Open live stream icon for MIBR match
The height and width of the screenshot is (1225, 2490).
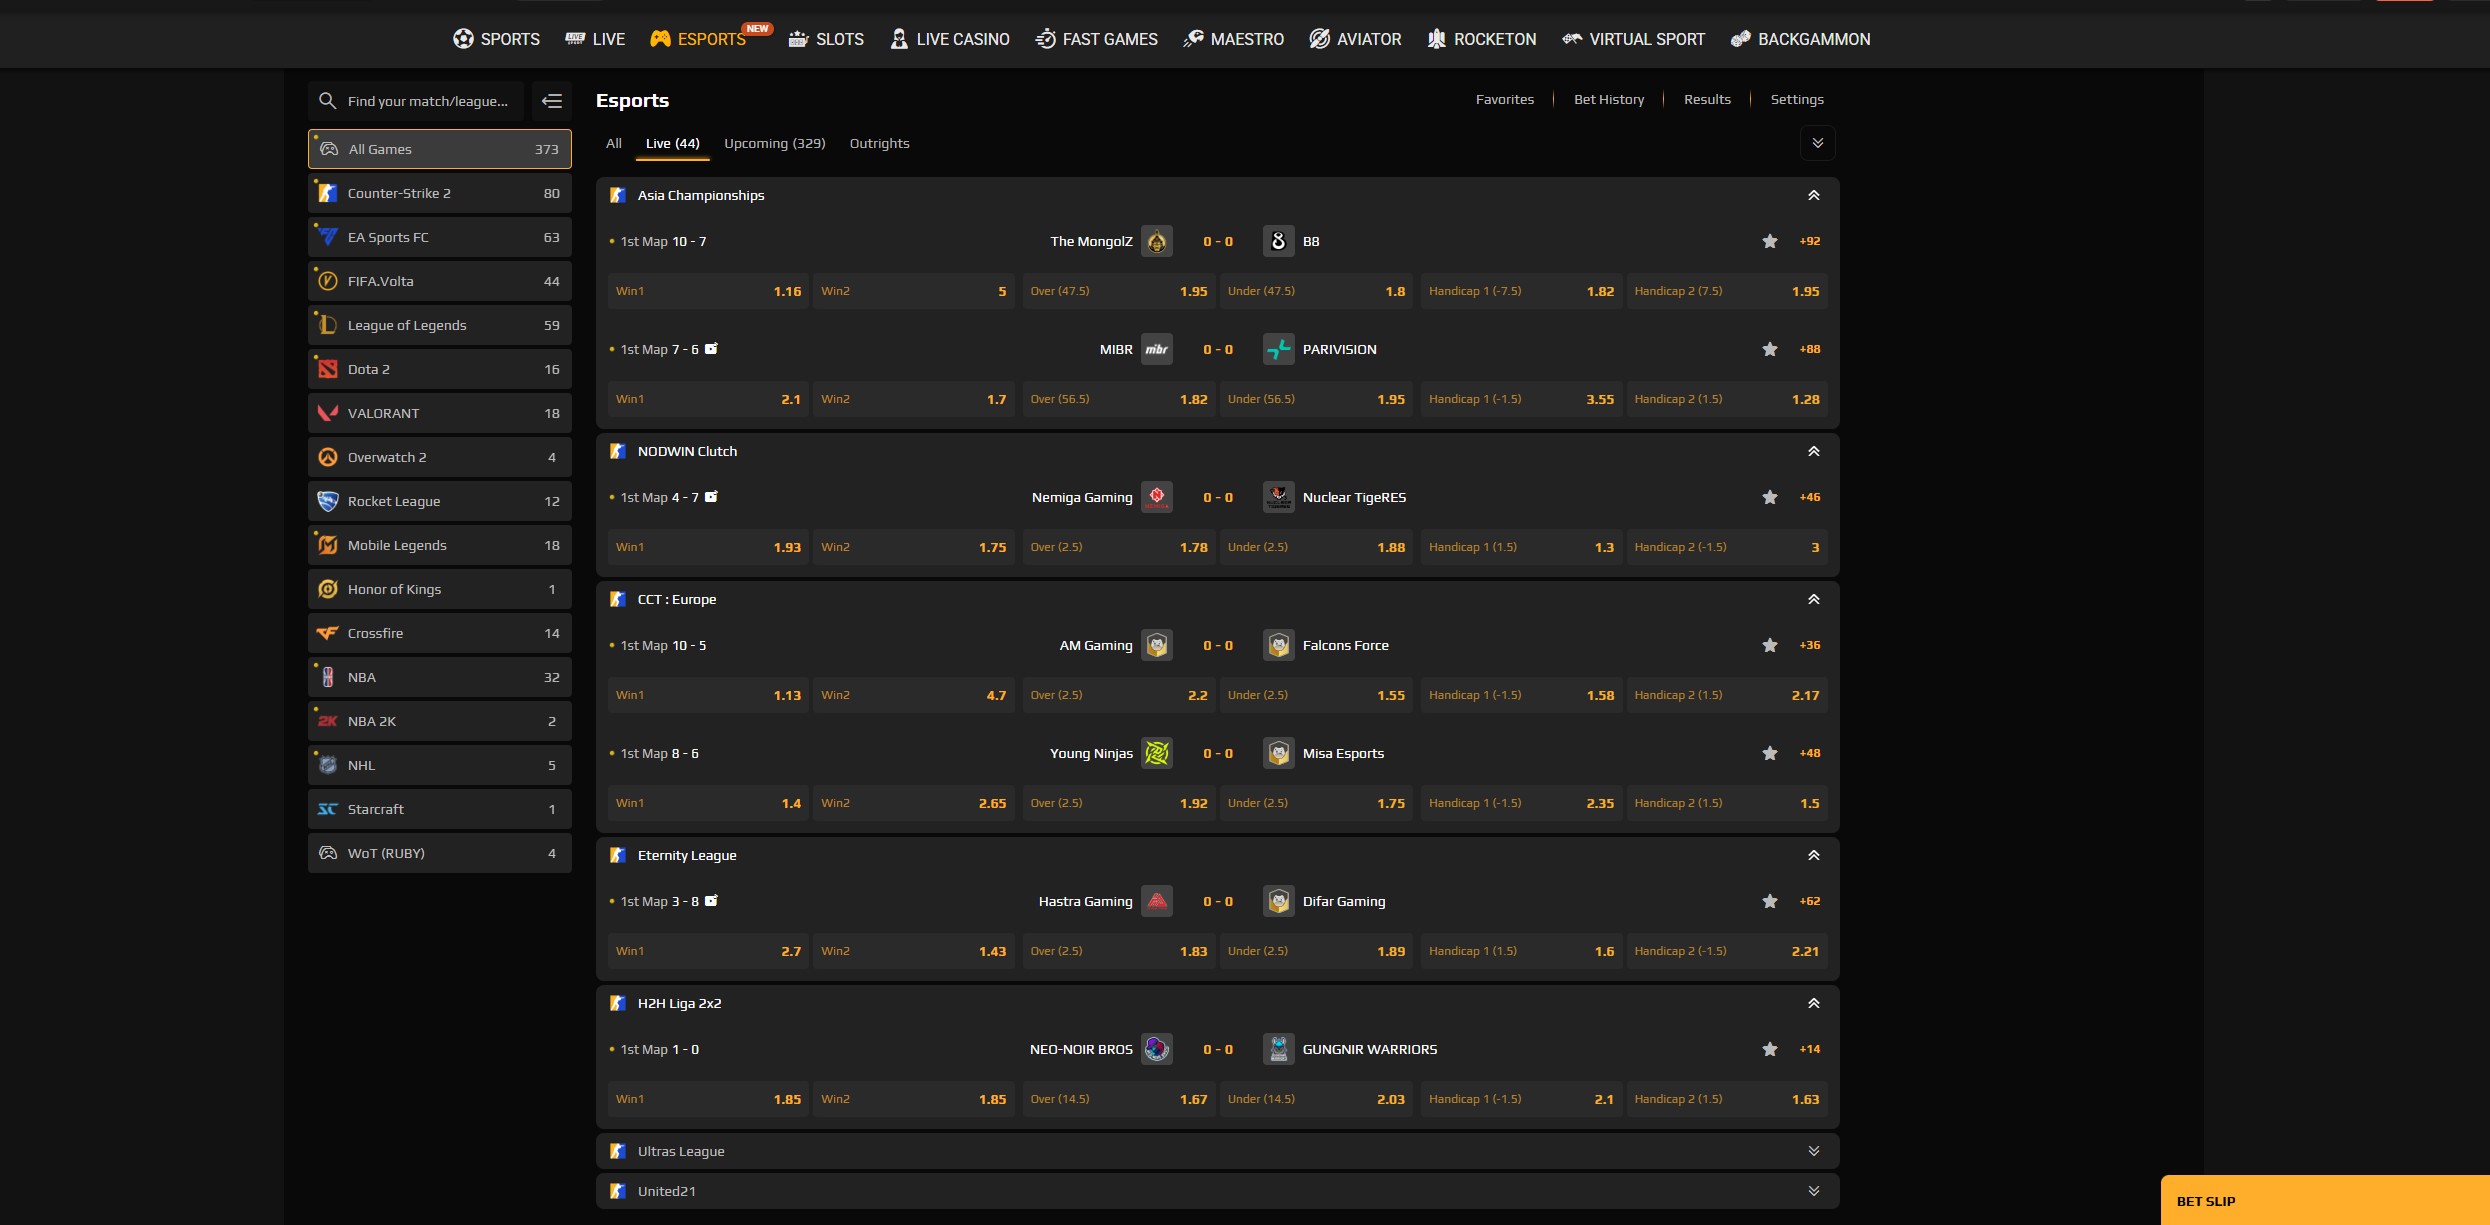click(711, 349)
